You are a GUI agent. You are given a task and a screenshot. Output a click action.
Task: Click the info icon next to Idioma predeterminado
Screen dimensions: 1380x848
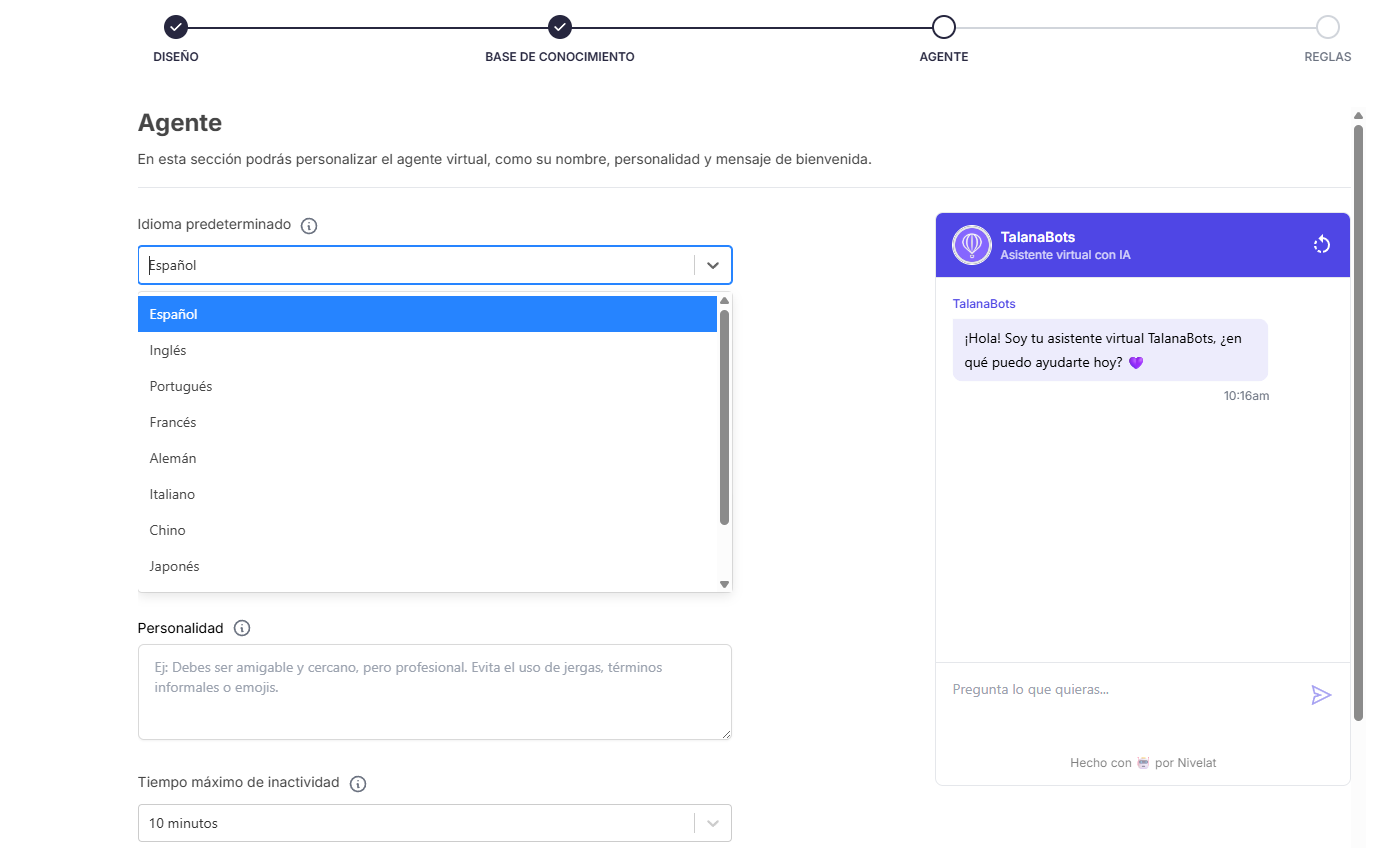[x=308, y=225]
